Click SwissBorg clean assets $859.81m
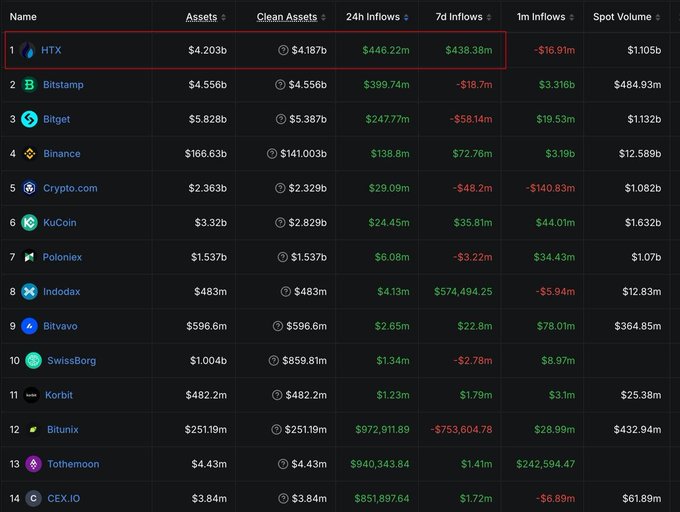This screenshot has height=512, width=680. 304,361
